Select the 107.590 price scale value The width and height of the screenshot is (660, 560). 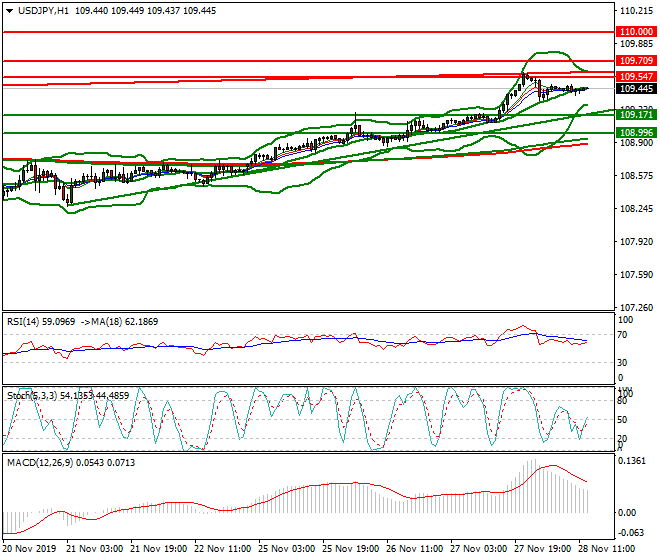(636, 275)
